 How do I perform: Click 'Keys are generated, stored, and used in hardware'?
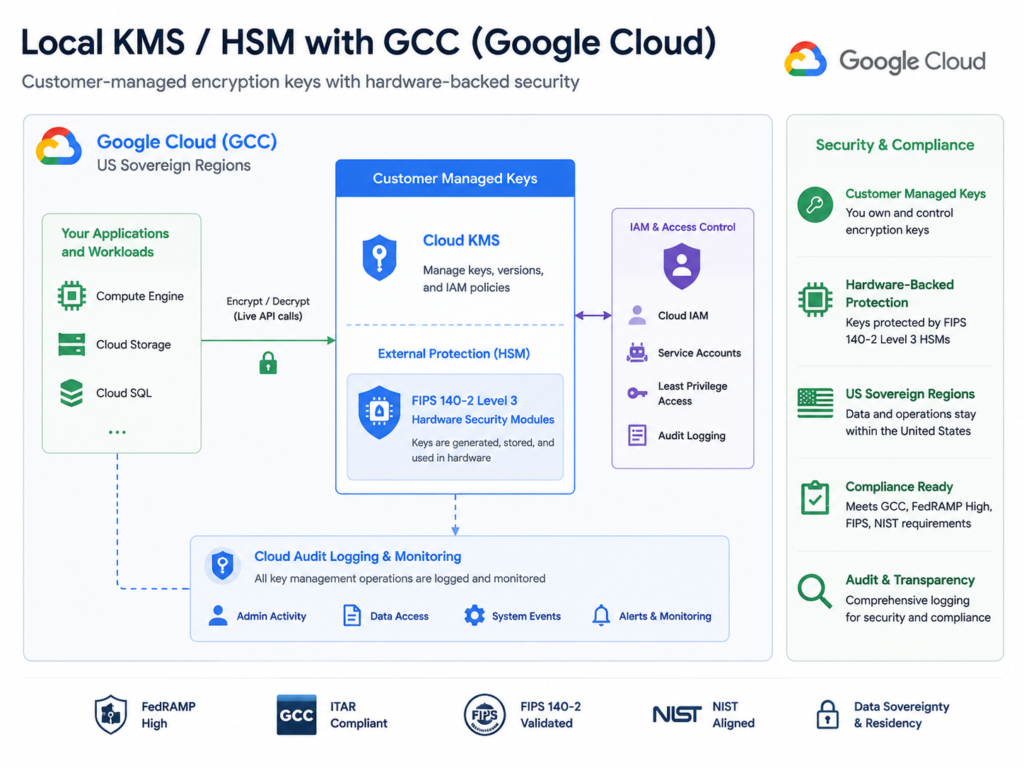(483, 450)
